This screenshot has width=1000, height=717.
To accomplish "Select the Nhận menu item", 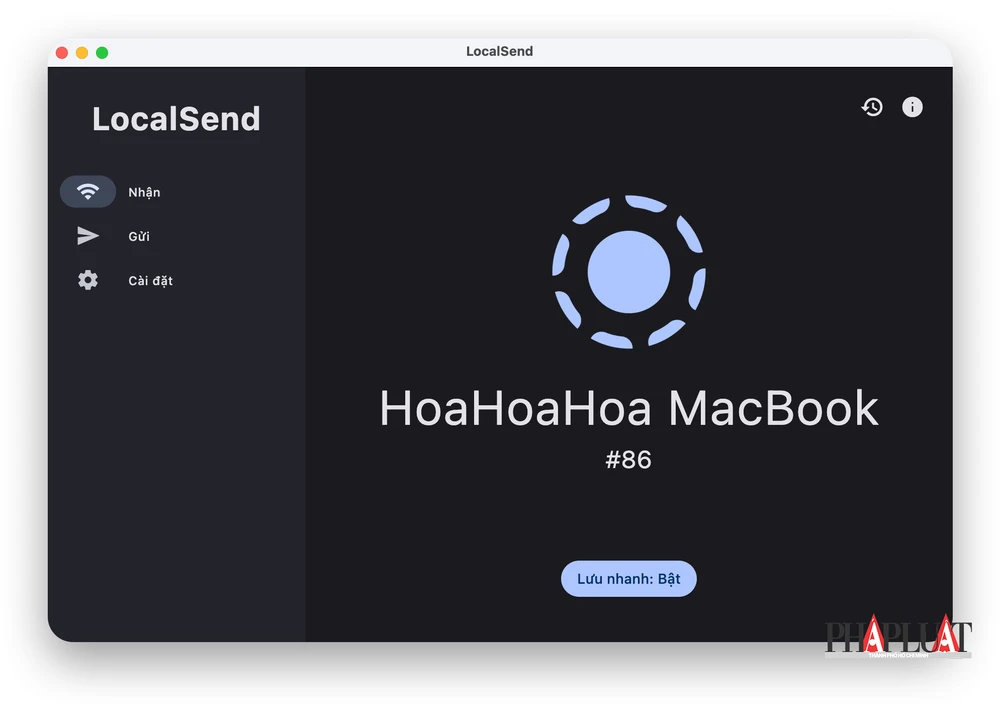I will (143, 191).
